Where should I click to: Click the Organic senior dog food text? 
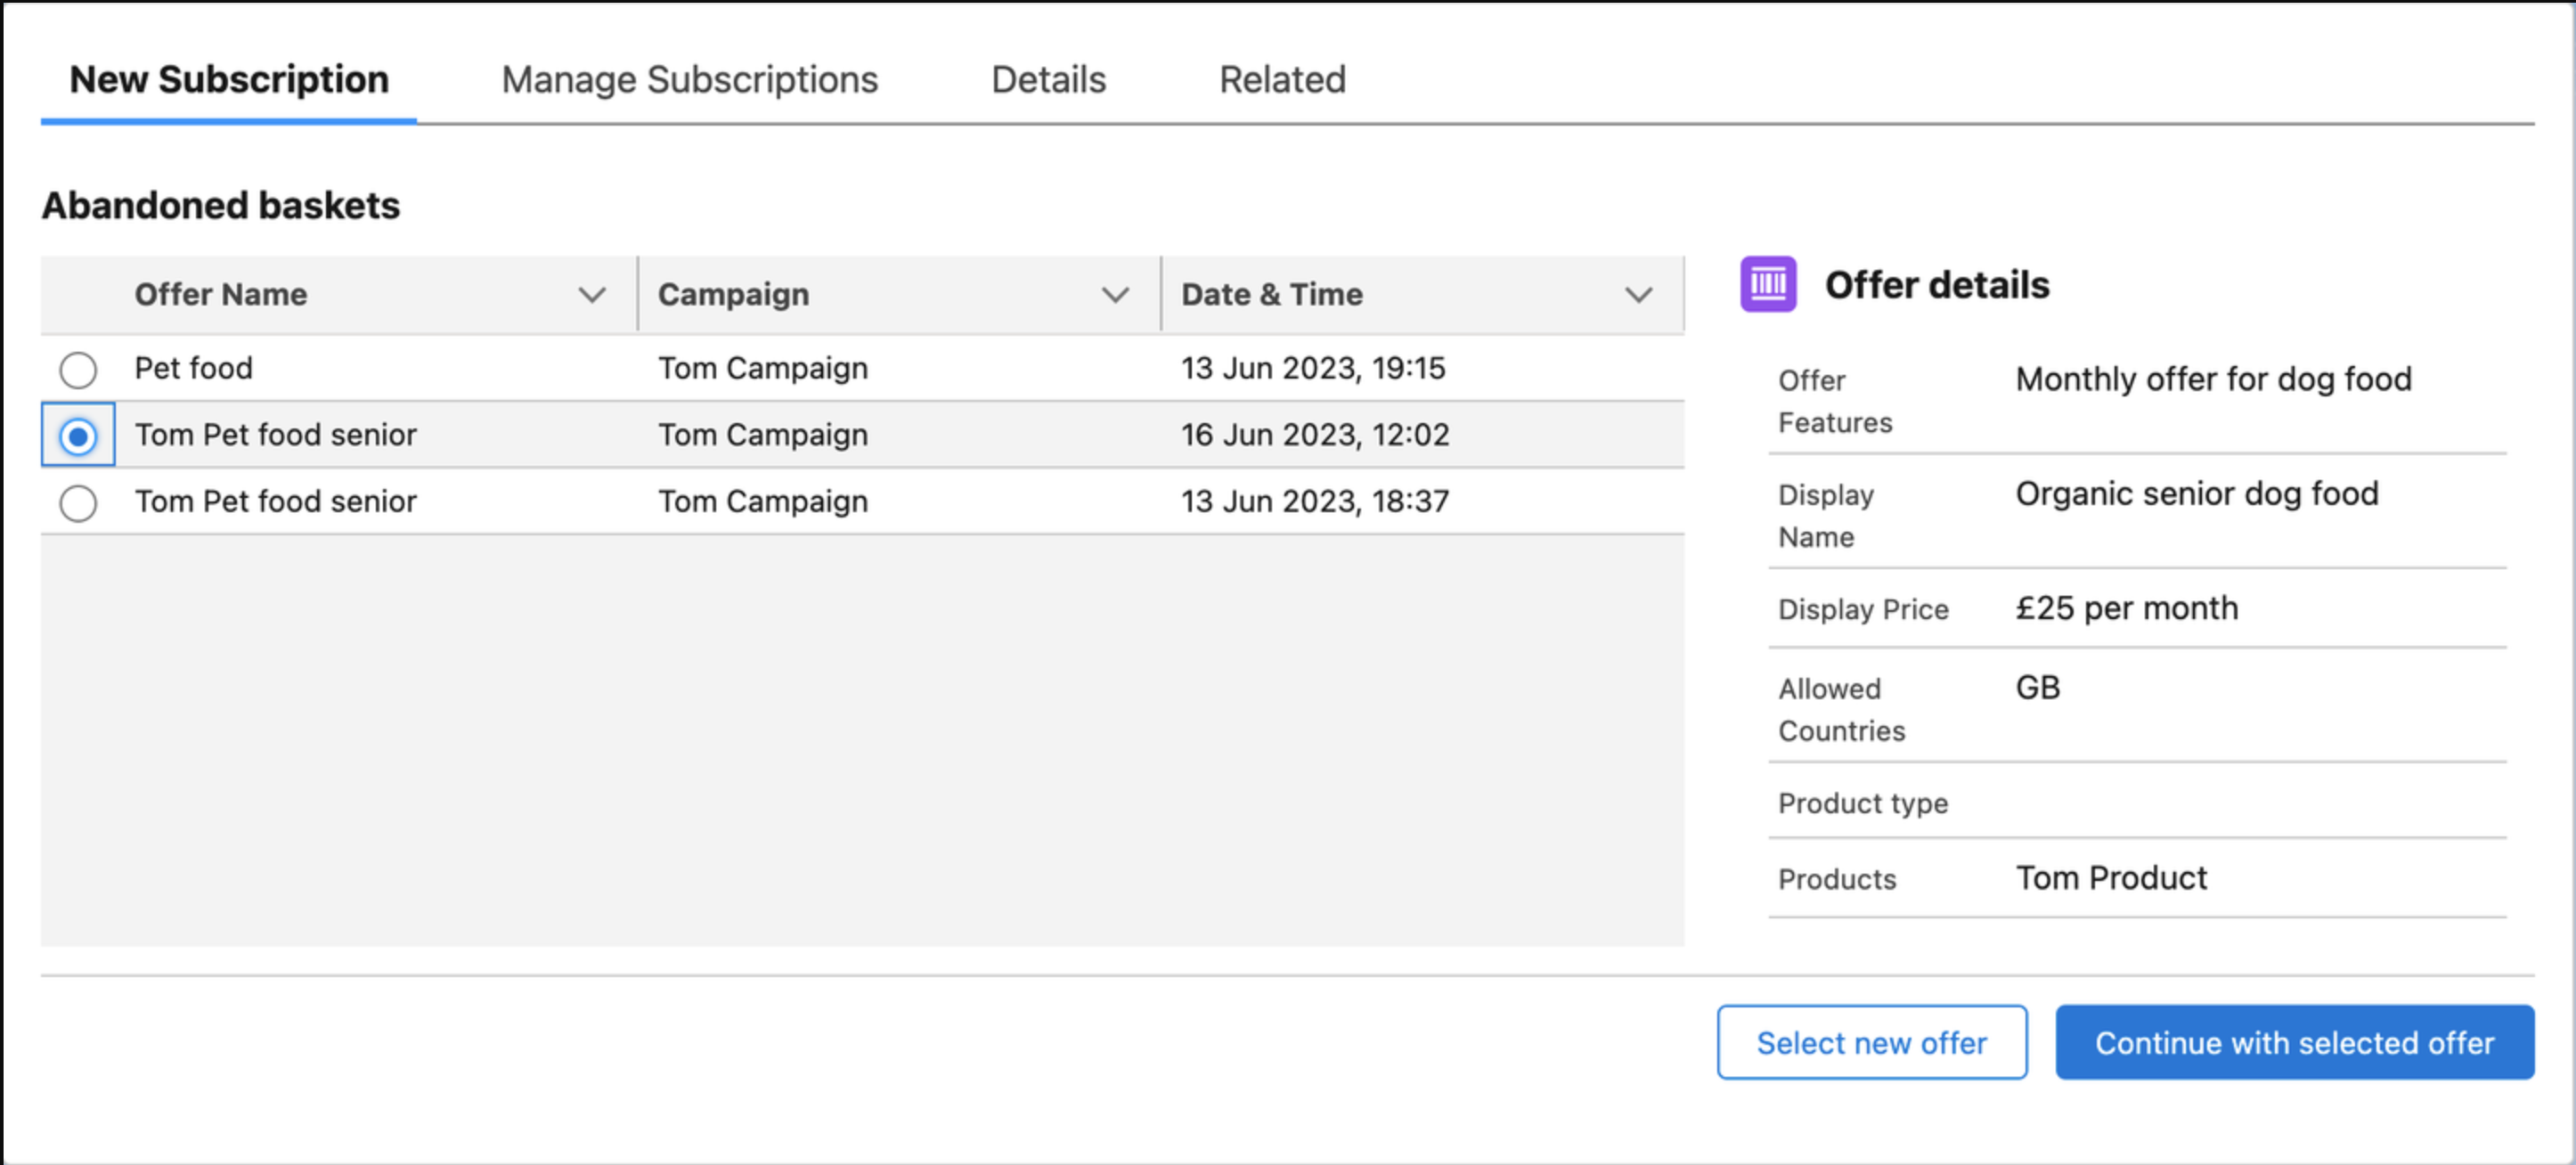click(2196, 494)
